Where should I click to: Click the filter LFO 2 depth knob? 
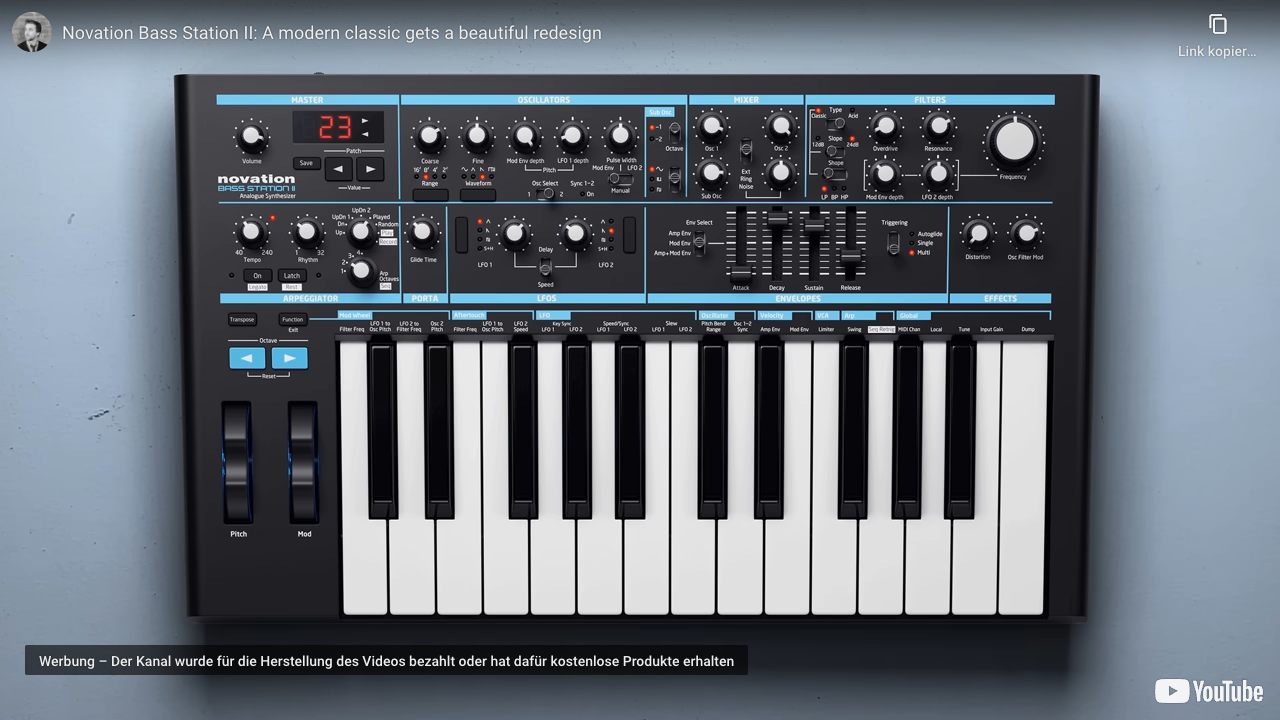(x=938, y=175)
